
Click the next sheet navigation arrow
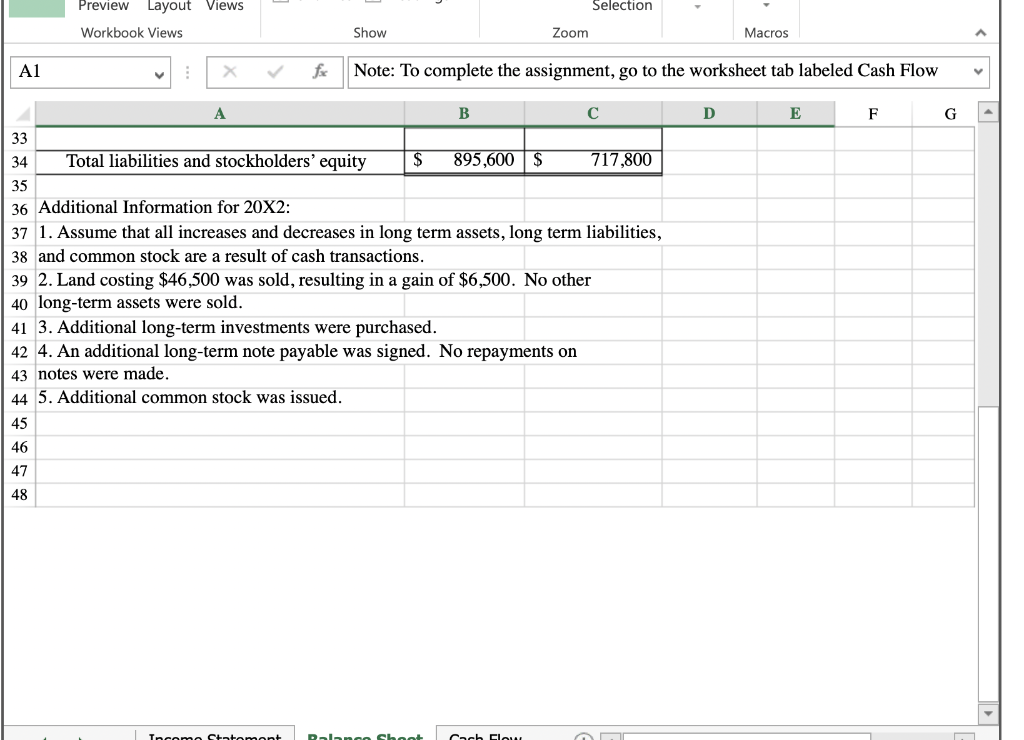click(x=80, y=735)
